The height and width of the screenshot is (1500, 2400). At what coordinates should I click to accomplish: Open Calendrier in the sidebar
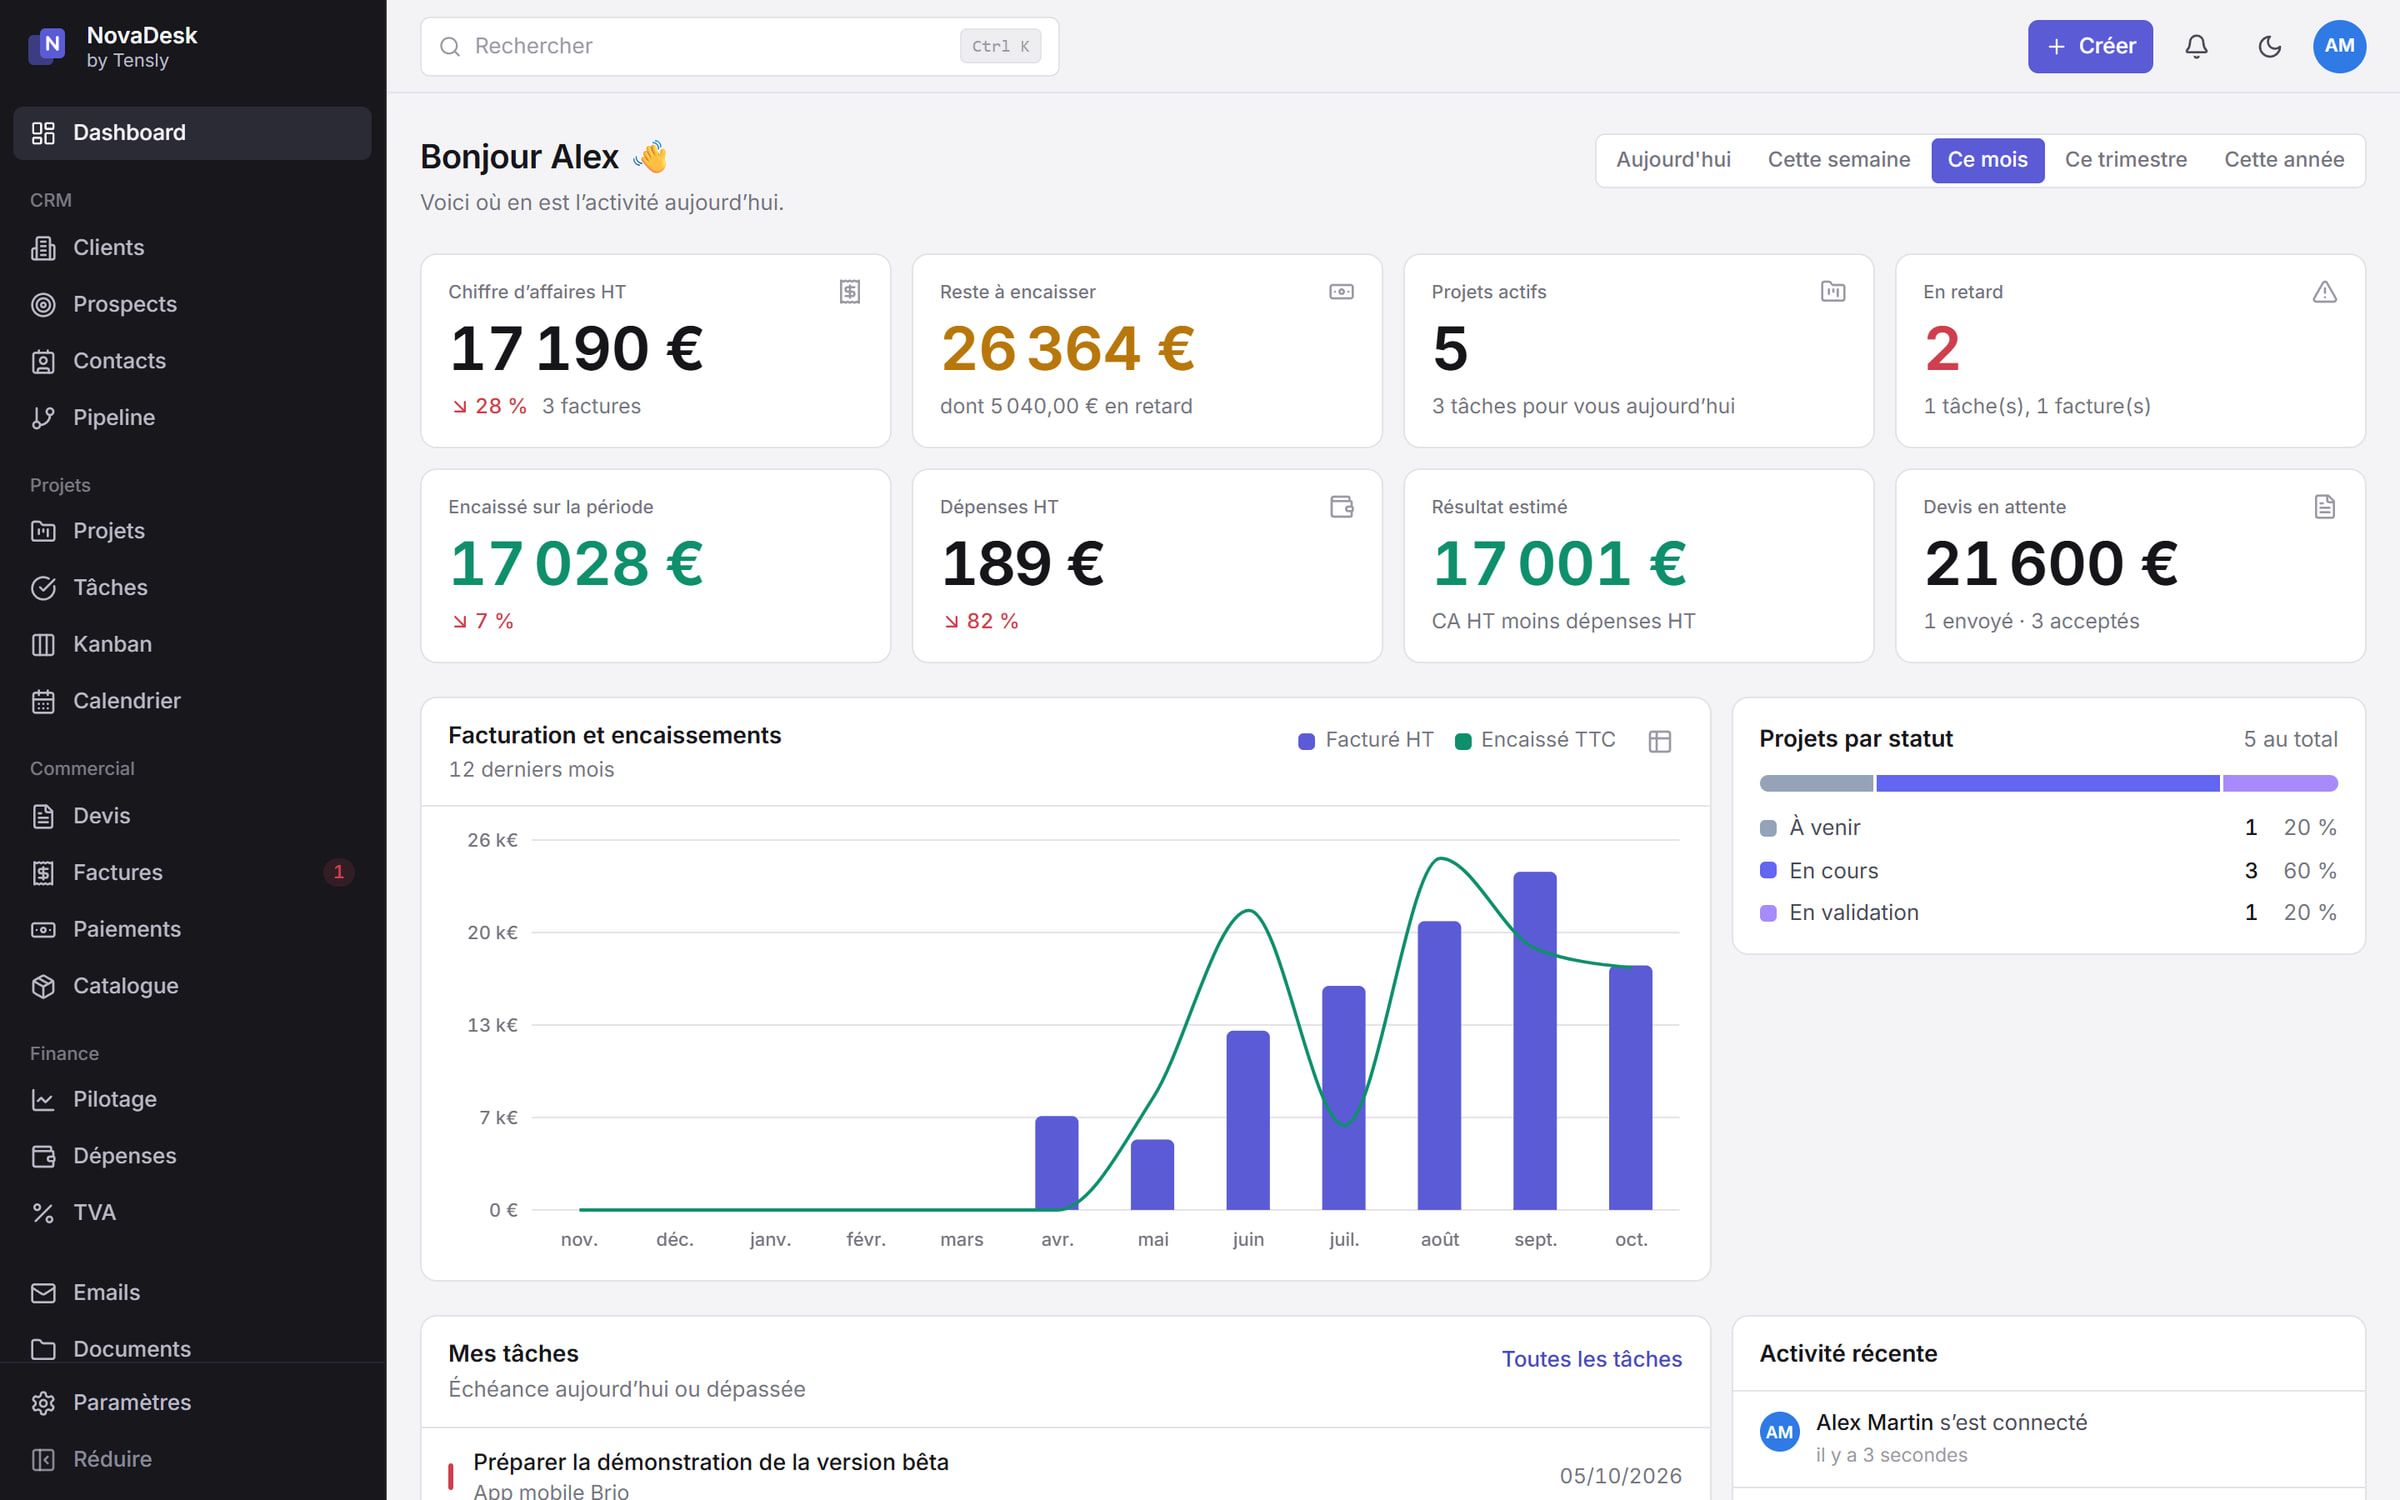click(192, 701)
